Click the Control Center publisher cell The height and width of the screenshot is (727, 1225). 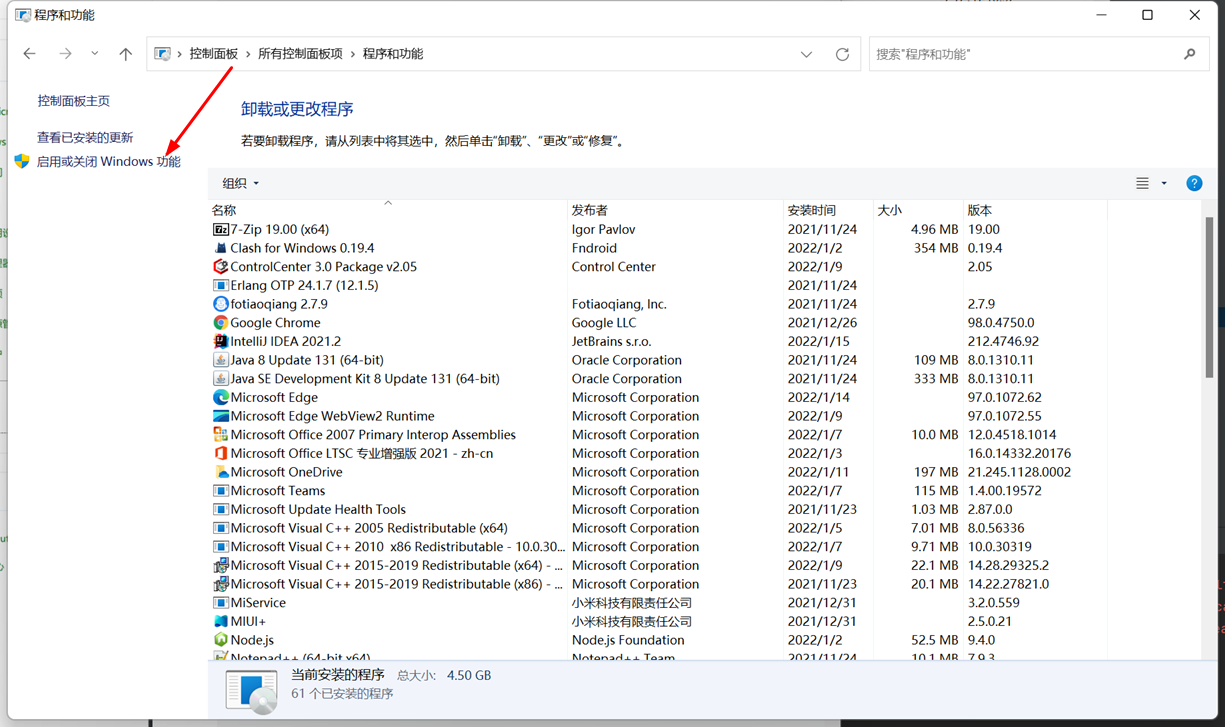point(614,267)
